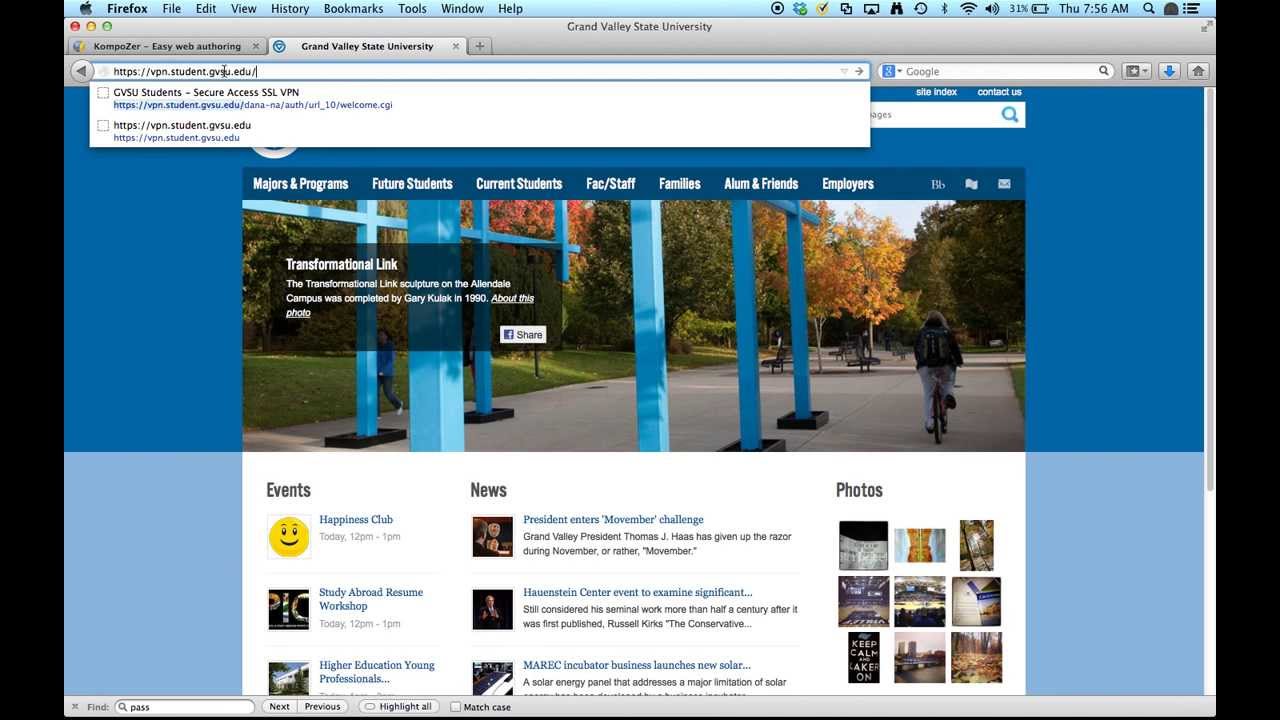Open a new tab with plus button
1280x720 pixels.
click(480, 46)
